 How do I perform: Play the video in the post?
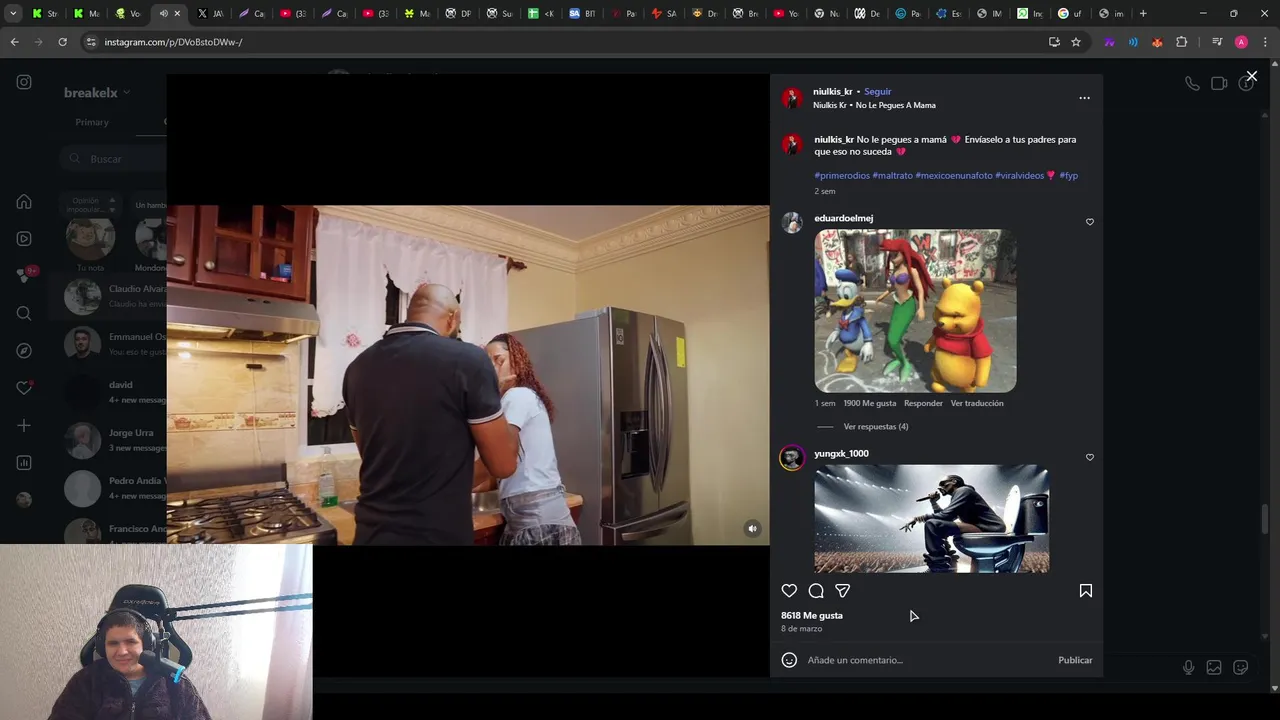point(468,376)
